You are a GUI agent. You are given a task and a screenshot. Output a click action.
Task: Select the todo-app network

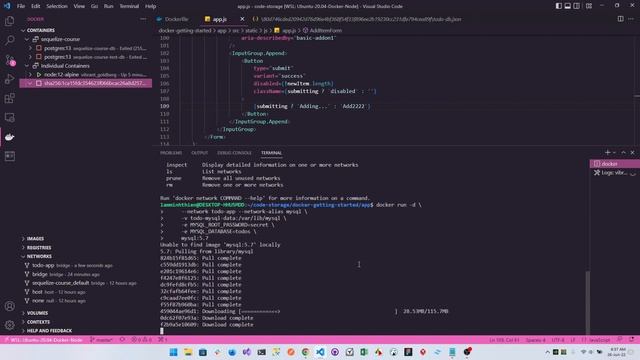(86, 265)
